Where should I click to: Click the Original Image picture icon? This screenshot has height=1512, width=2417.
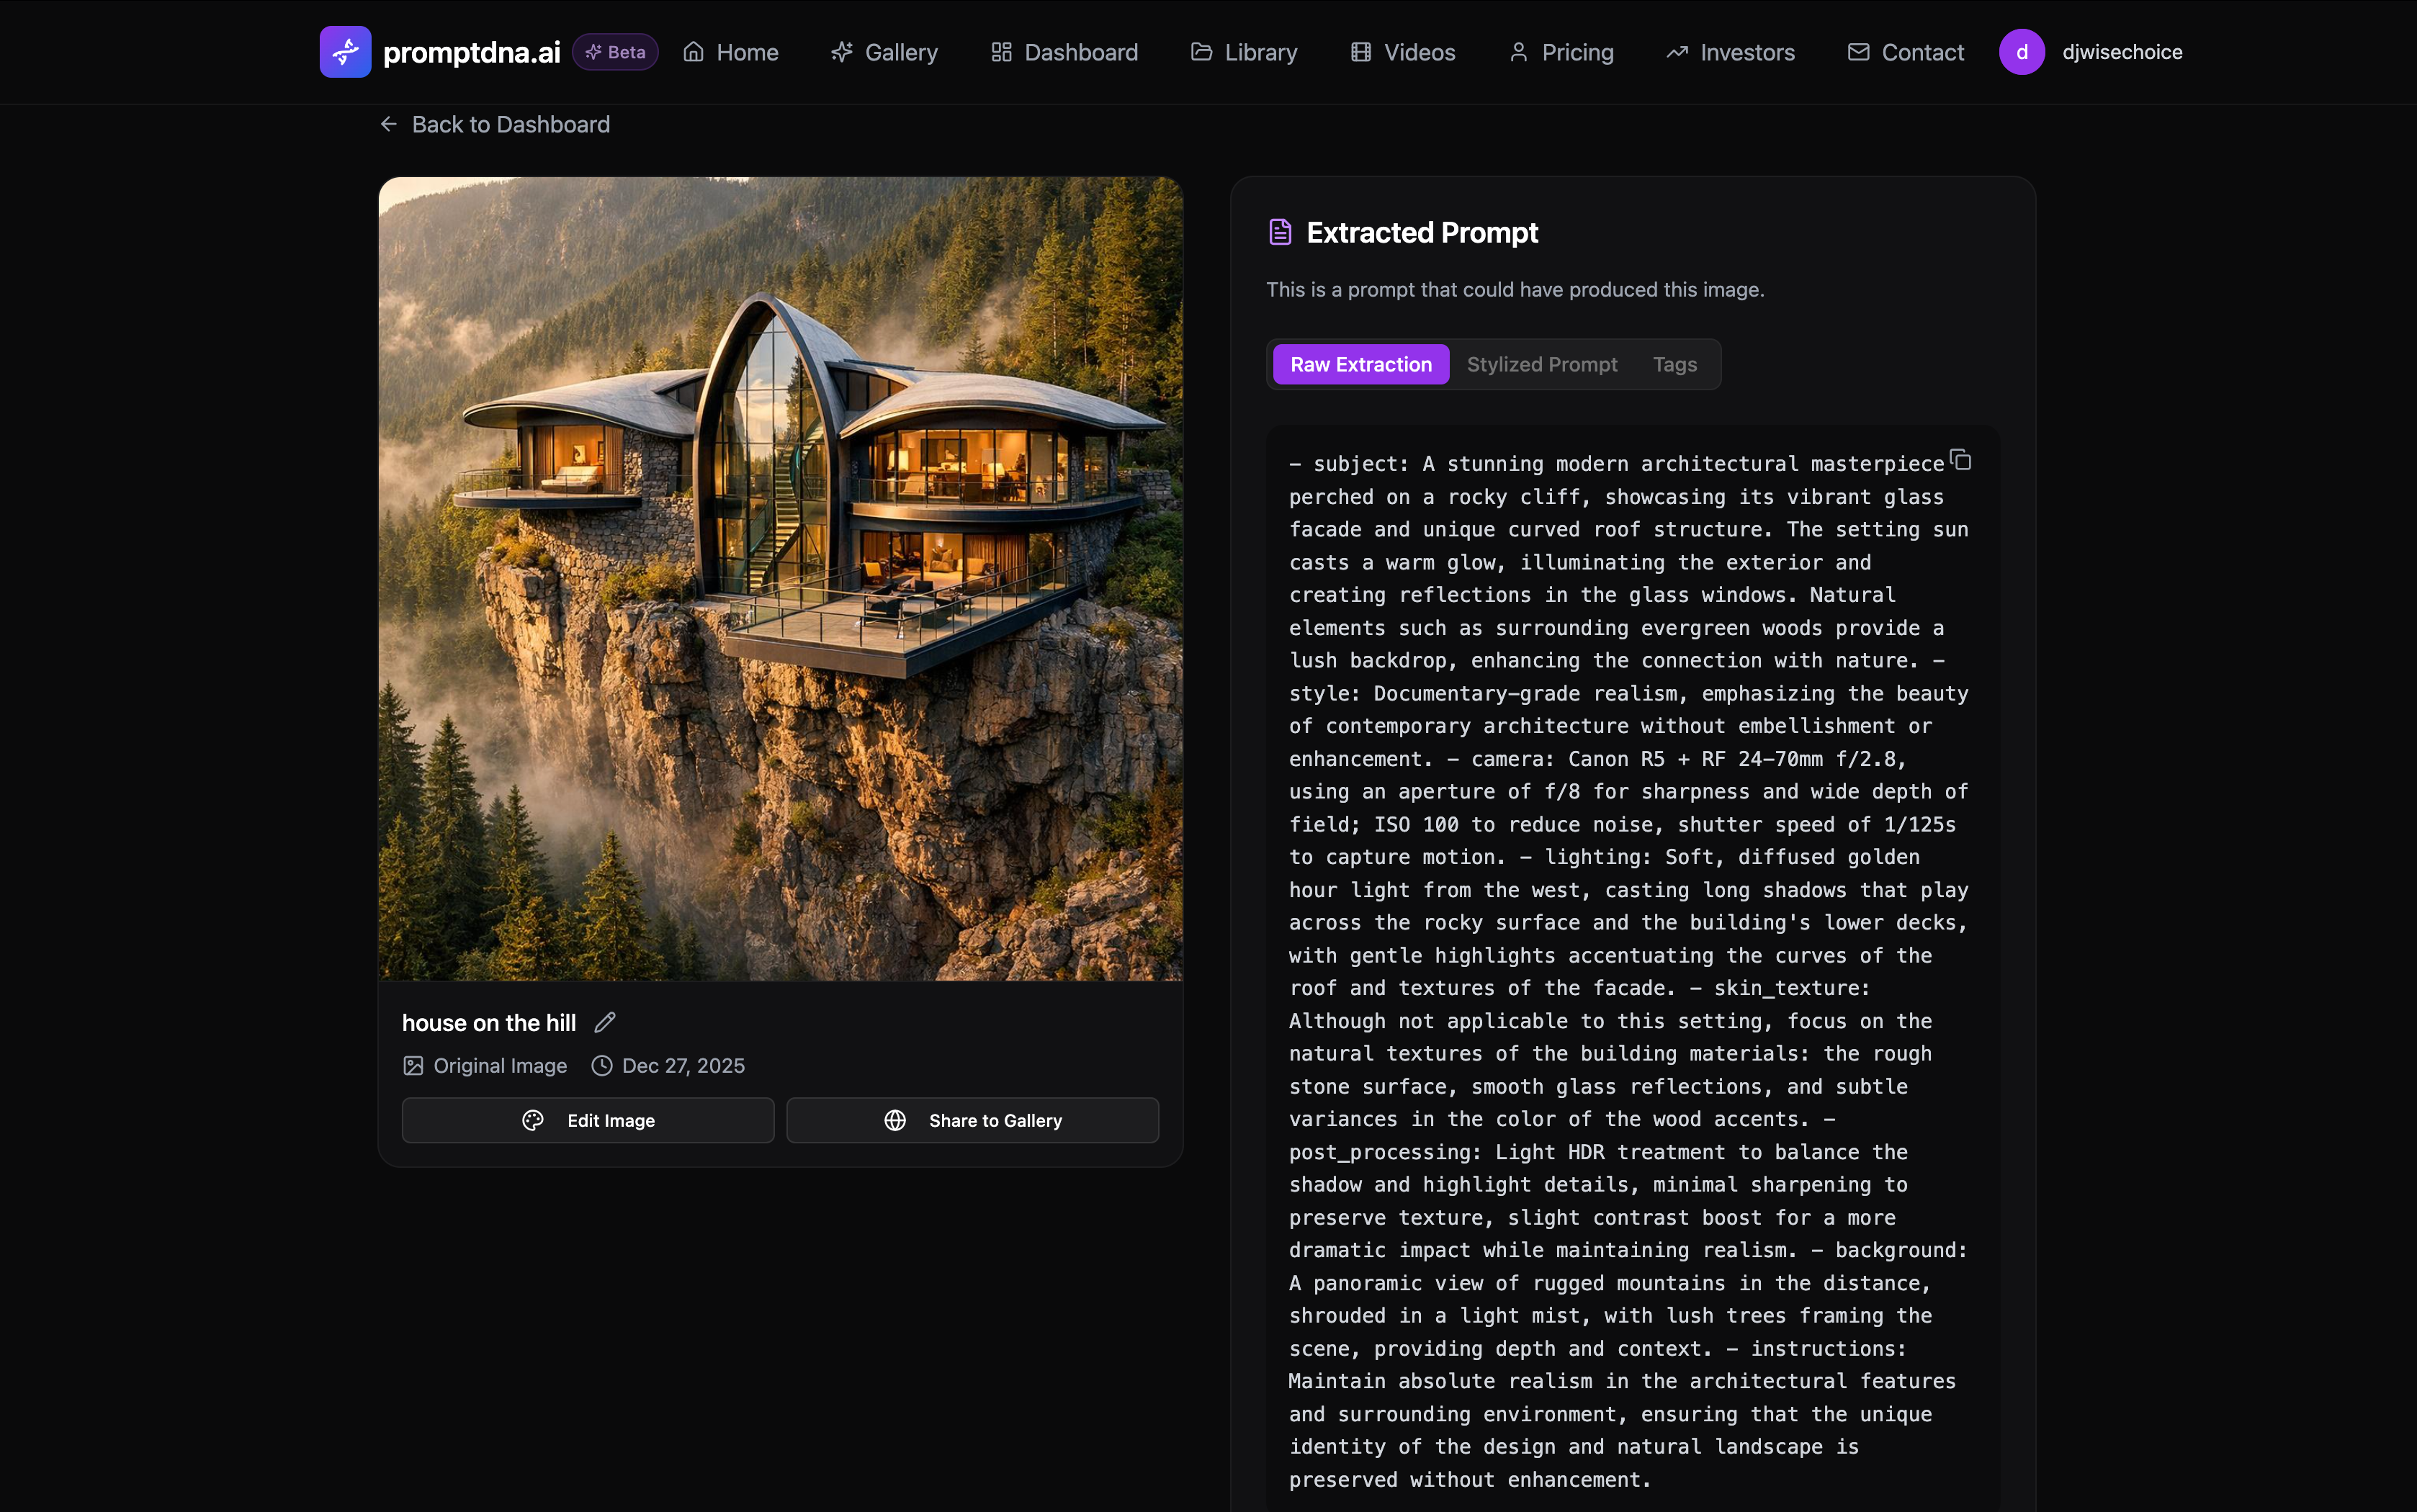[413, 1066]
